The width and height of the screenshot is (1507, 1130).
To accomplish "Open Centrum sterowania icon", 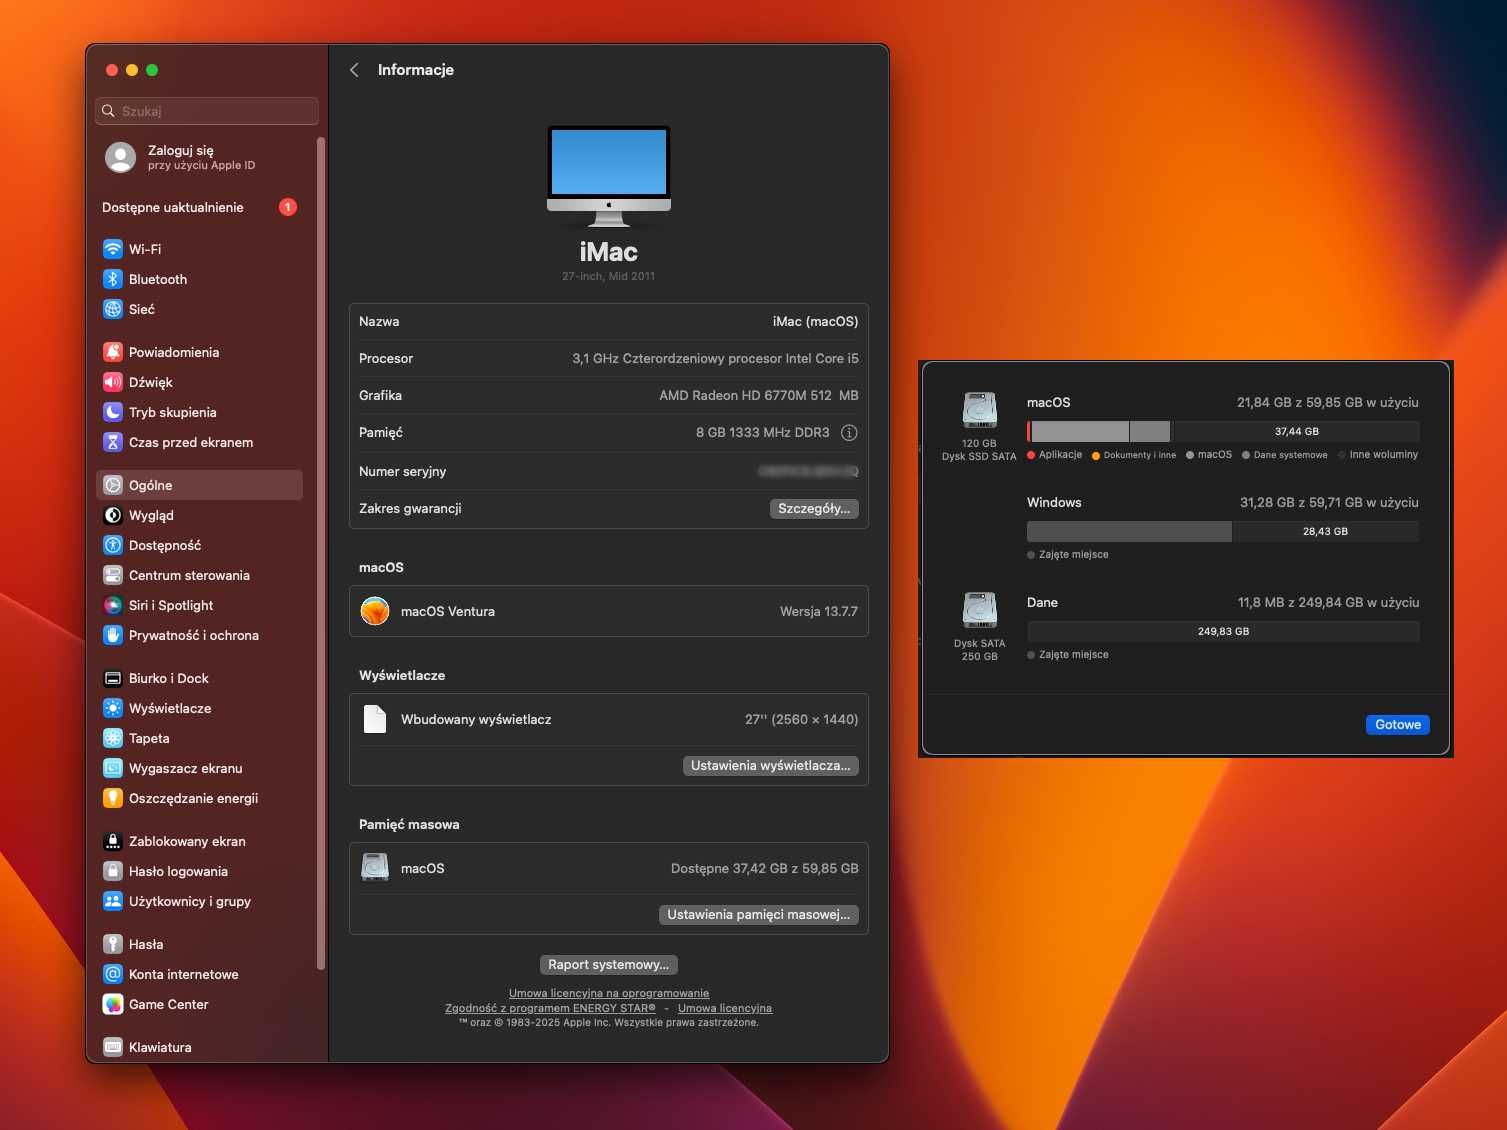I will [x=113, y=575].
